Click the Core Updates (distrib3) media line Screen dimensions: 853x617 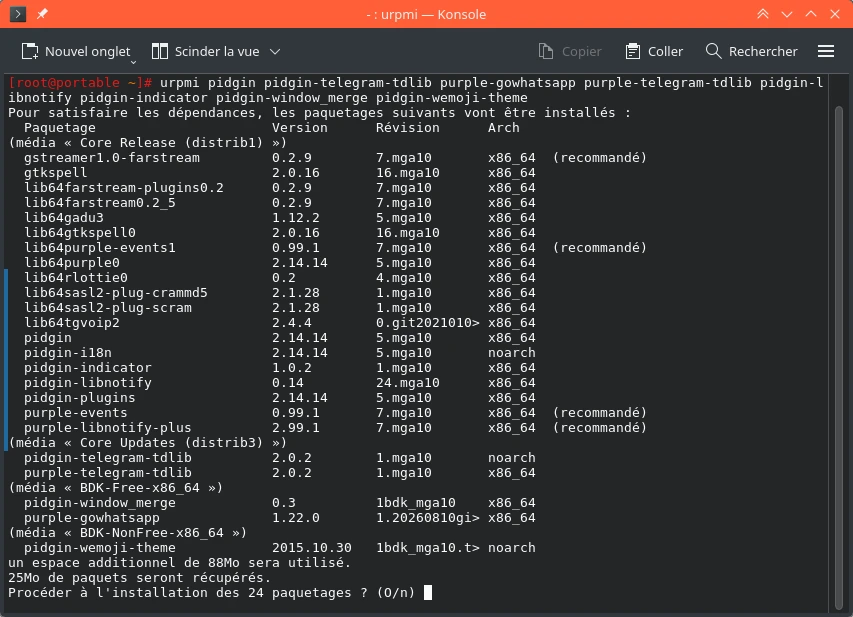pyautogui.click(x=147, y=443)
